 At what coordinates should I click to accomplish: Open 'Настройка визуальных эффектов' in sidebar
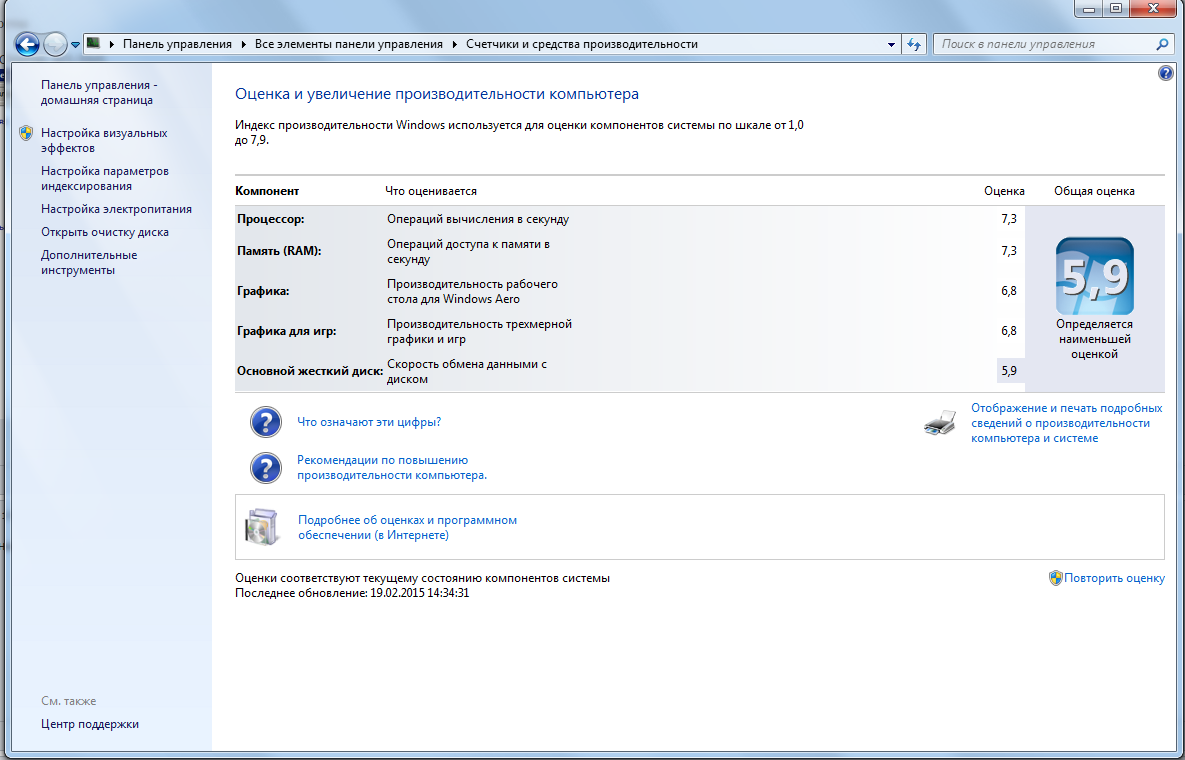(x=104, y=140)
